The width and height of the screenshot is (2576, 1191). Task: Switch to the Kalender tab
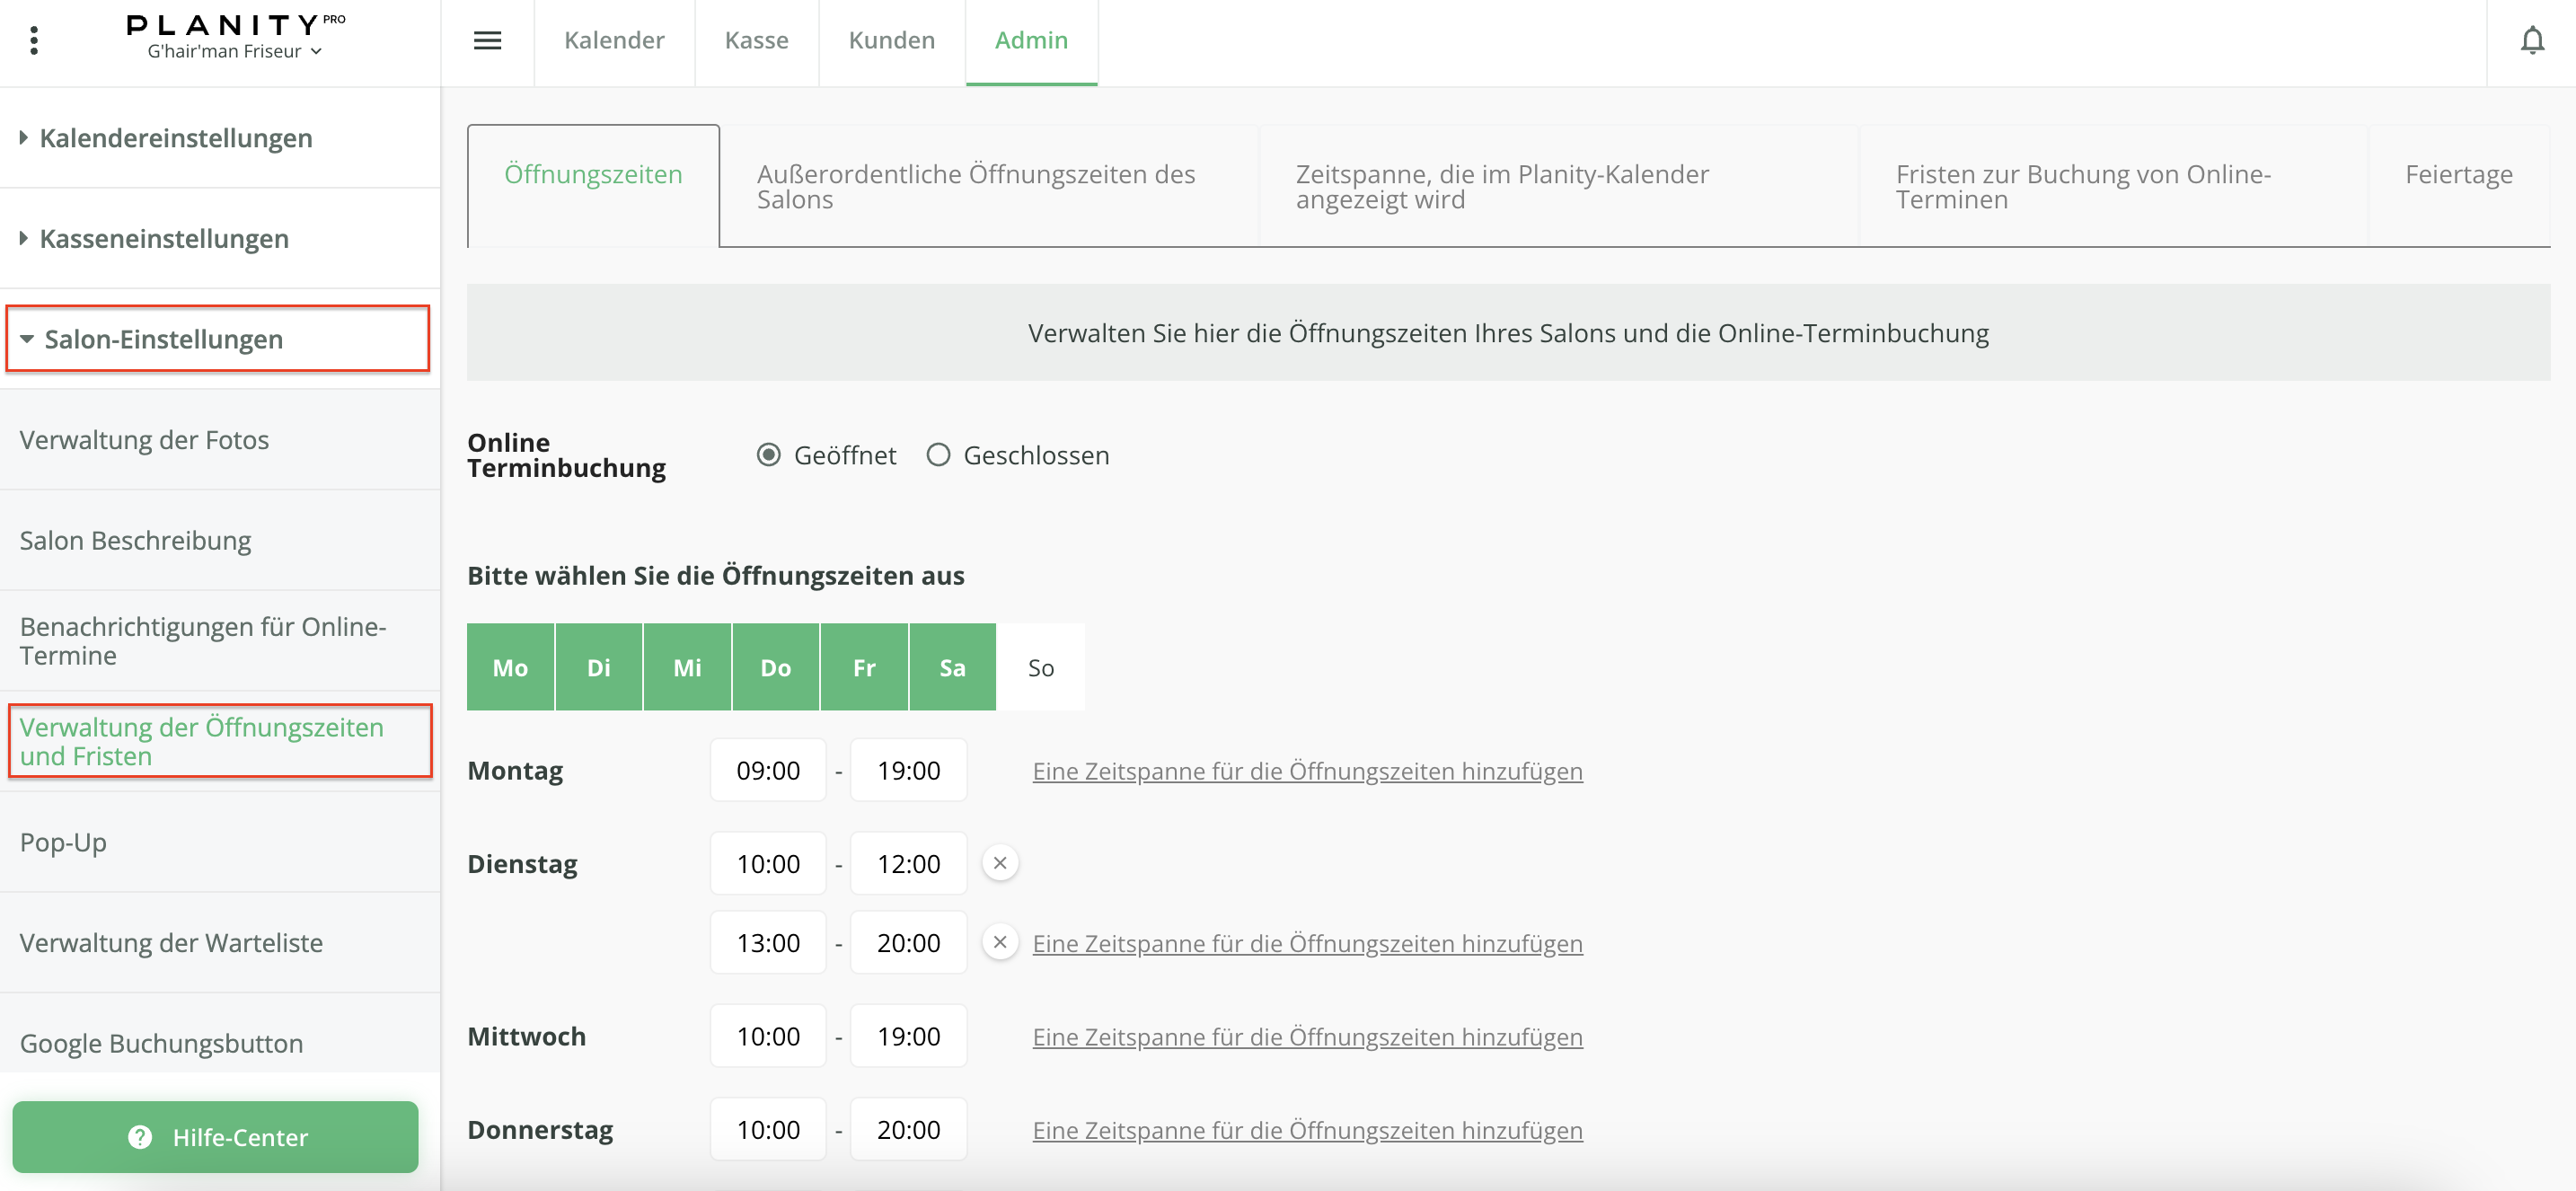tap(613, 40)
